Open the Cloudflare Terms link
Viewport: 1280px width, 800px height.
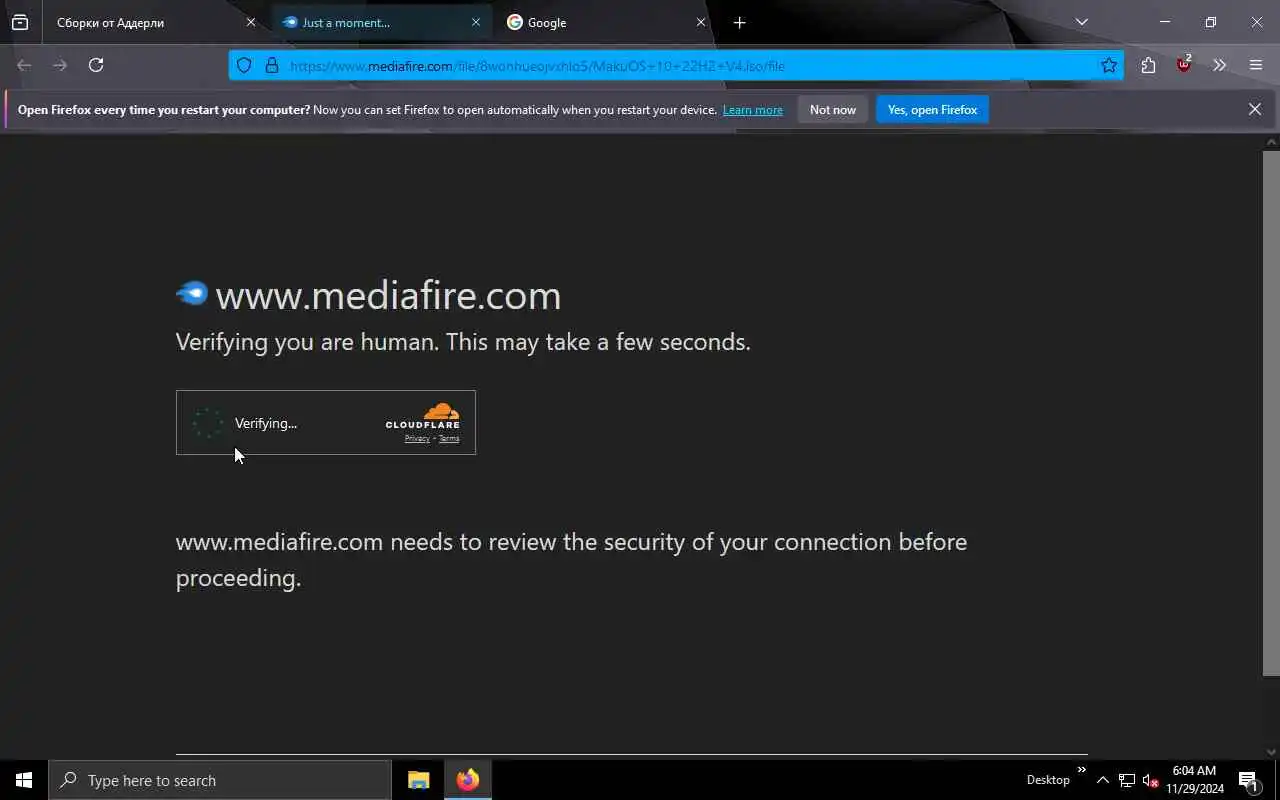click(449, 439)
